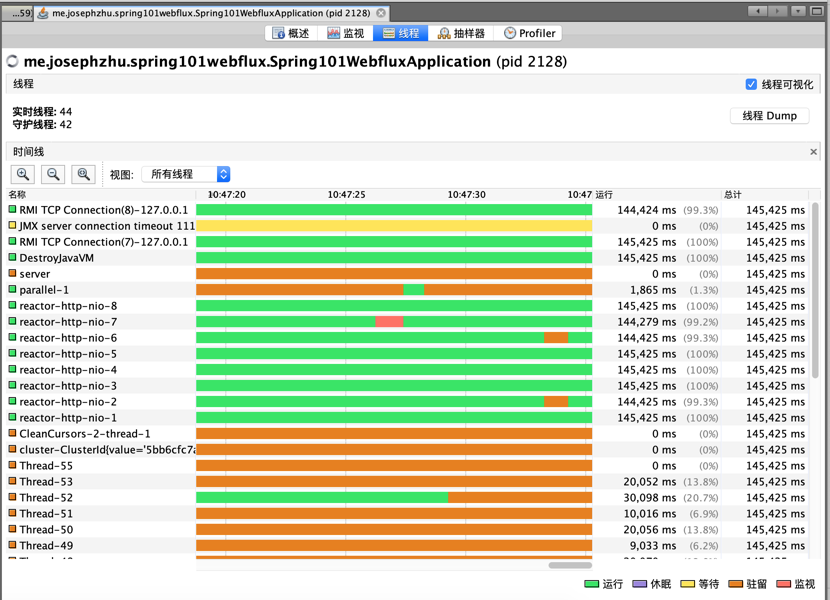
Task: Switch to the 监视 tab
Action: pyautogui.click(x=346, y=33)
